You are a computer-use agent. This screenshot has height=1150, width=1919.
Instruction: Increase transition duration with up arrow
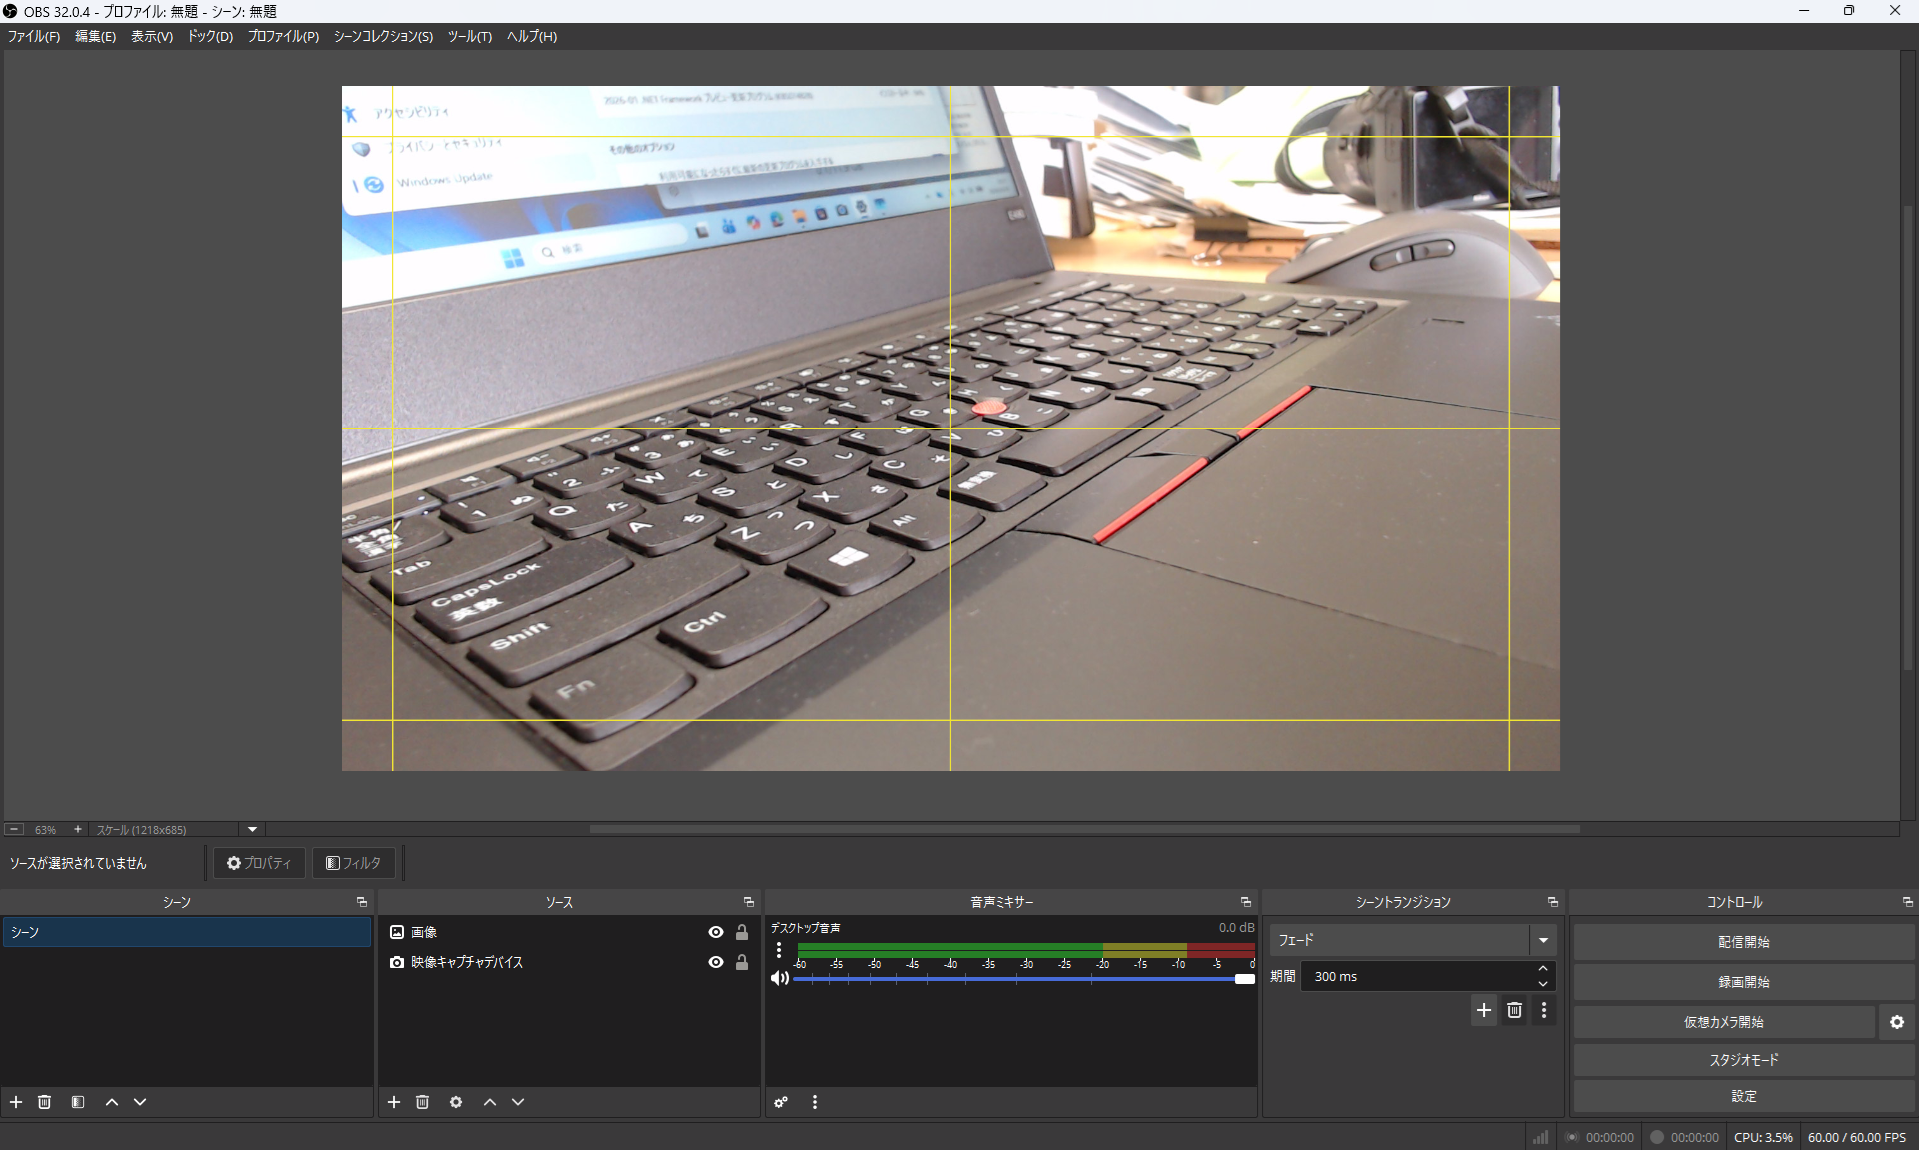click(x=1543, y=969)
